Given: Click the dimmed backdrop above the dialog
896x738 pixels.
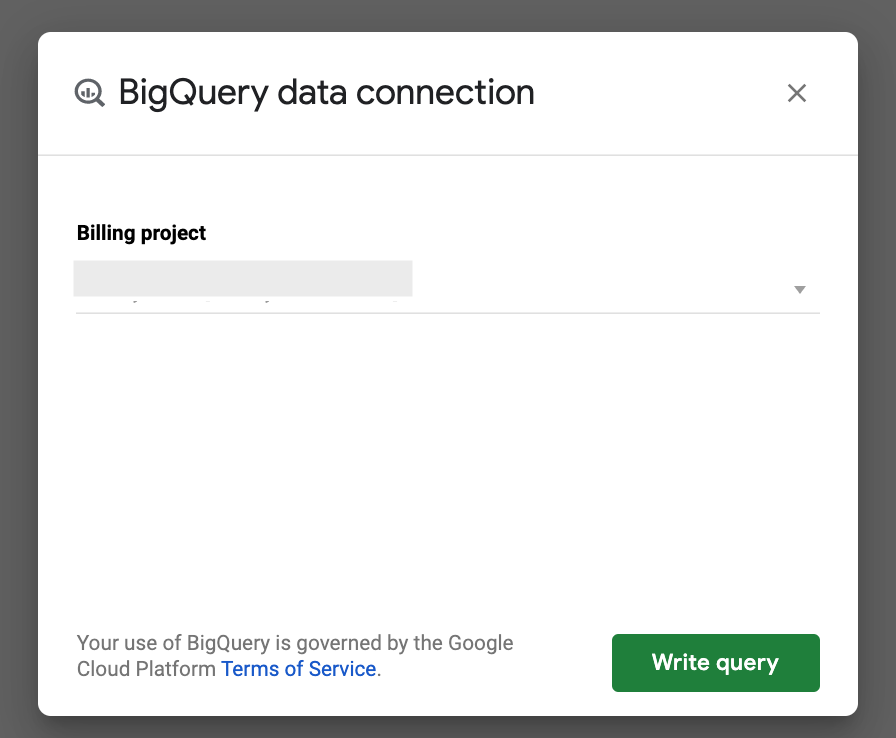Looking at the screenshot, I should (x=447, y=15).
